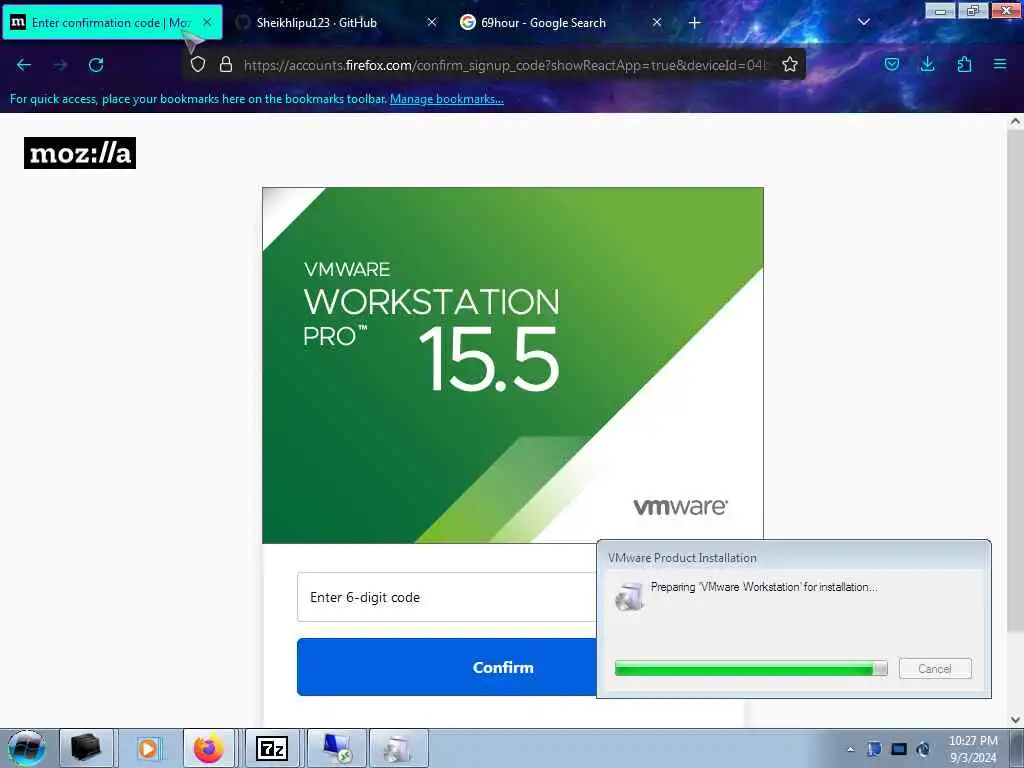Cancel the VMware Product Installation
Viewport: 1024px width, 768px height.
[x=935, y=668]
